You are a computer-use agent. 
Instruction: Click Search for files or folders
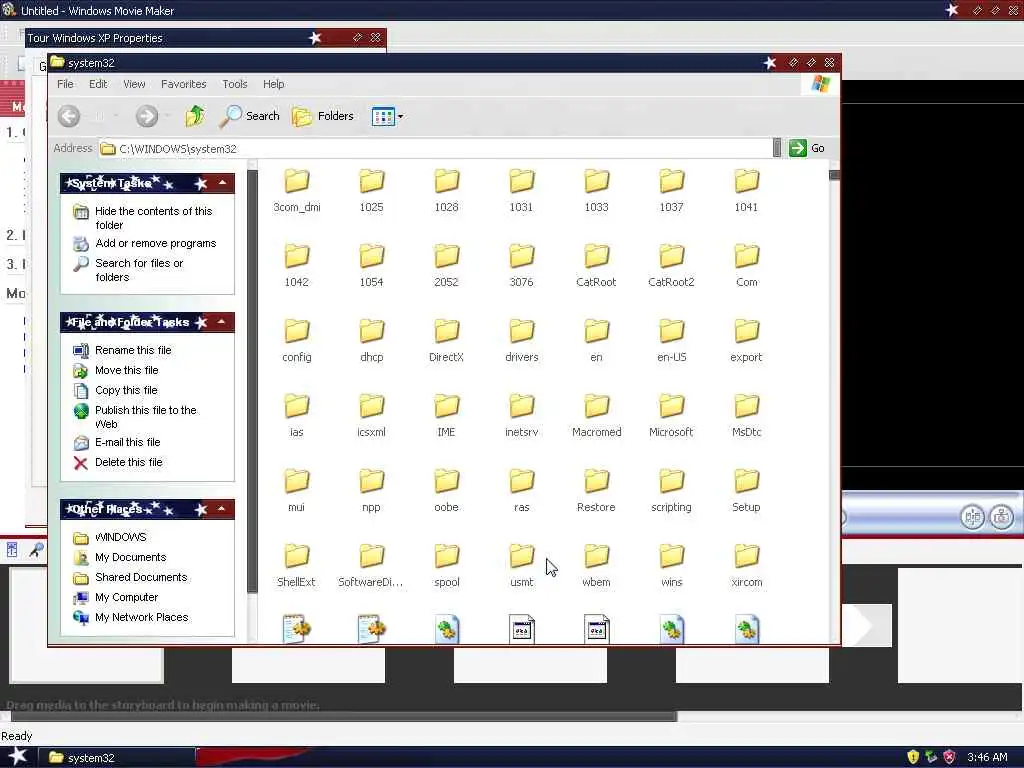point(139,270)
